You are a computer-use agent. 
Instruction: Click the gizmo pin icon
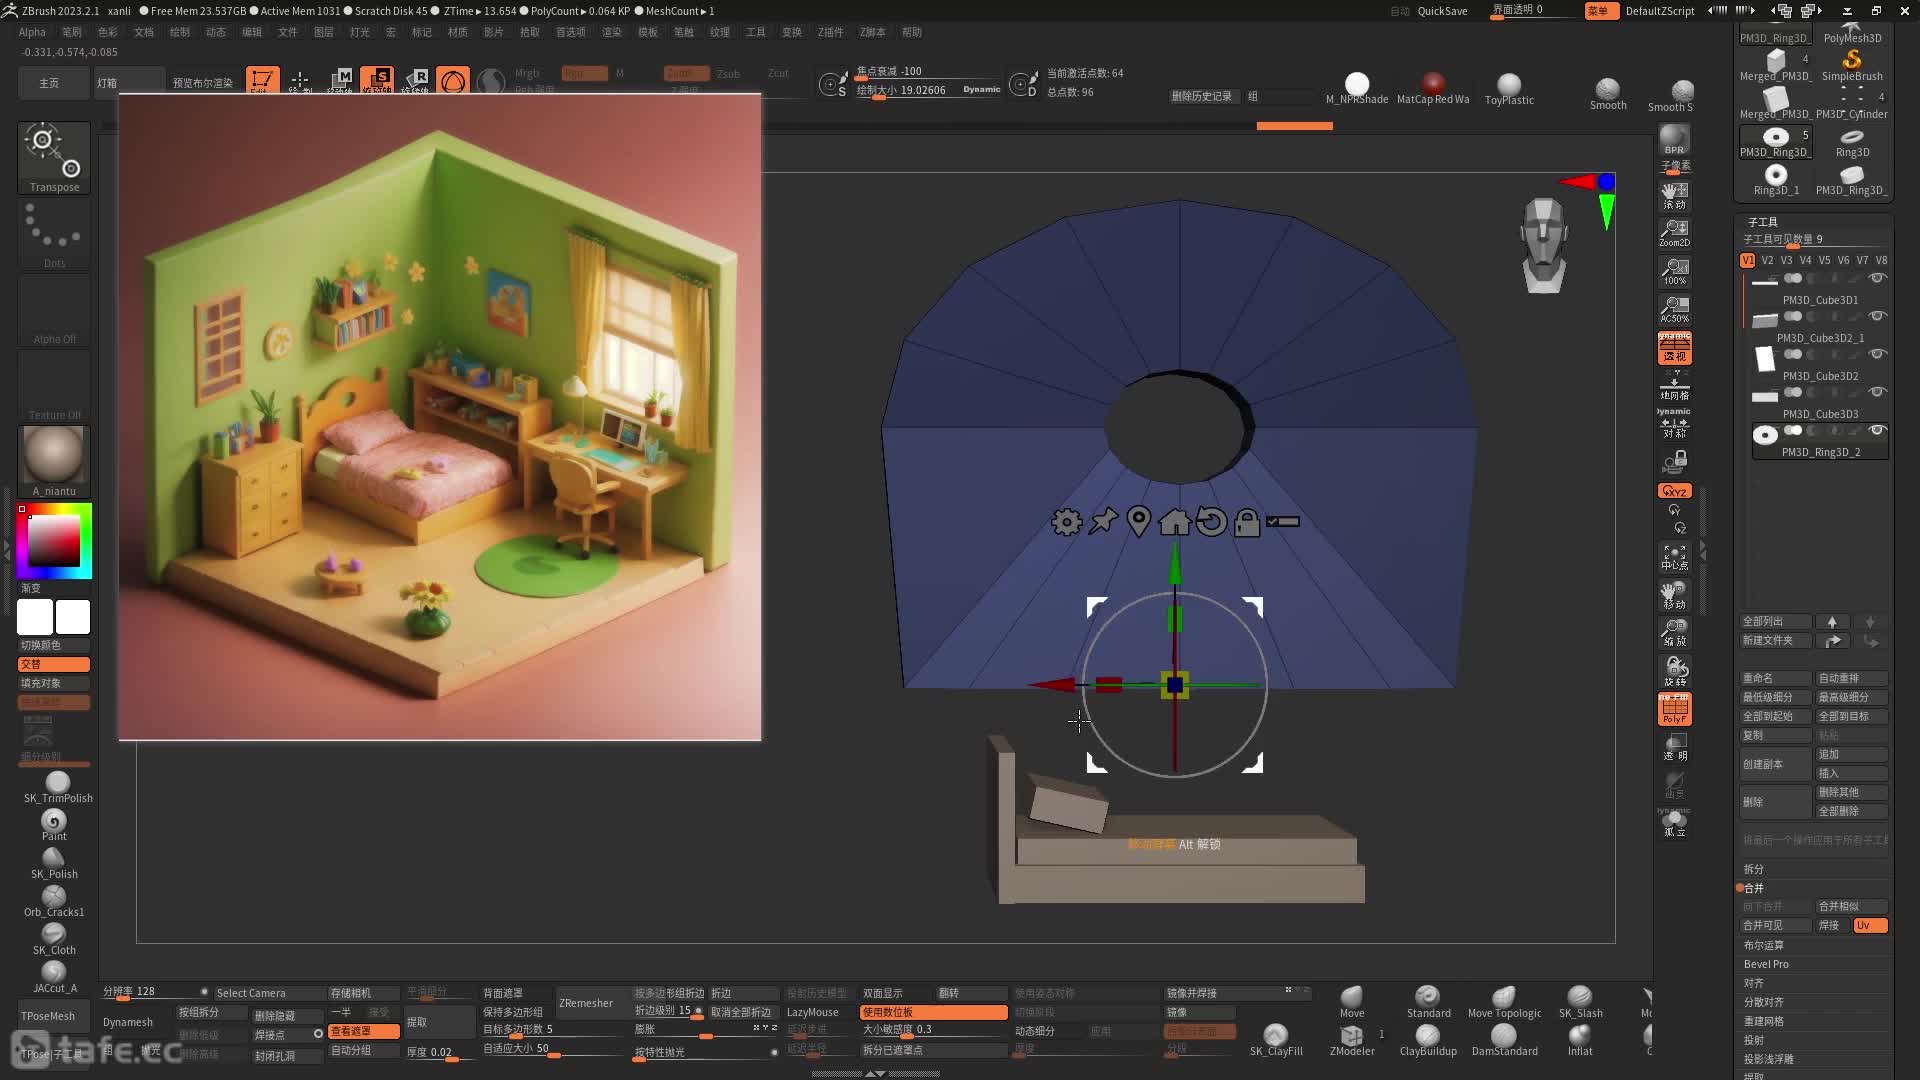tap(1103, 521)
